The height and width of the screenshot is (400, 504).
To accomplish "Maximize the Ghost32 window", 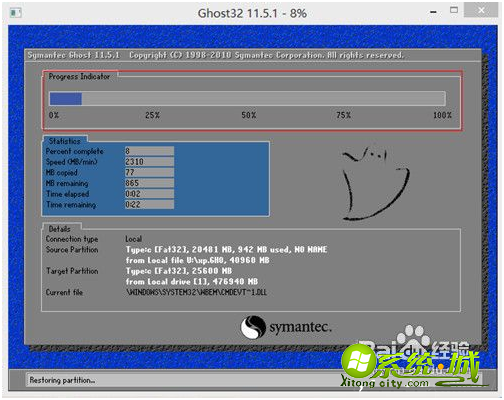I will (454, 10).
